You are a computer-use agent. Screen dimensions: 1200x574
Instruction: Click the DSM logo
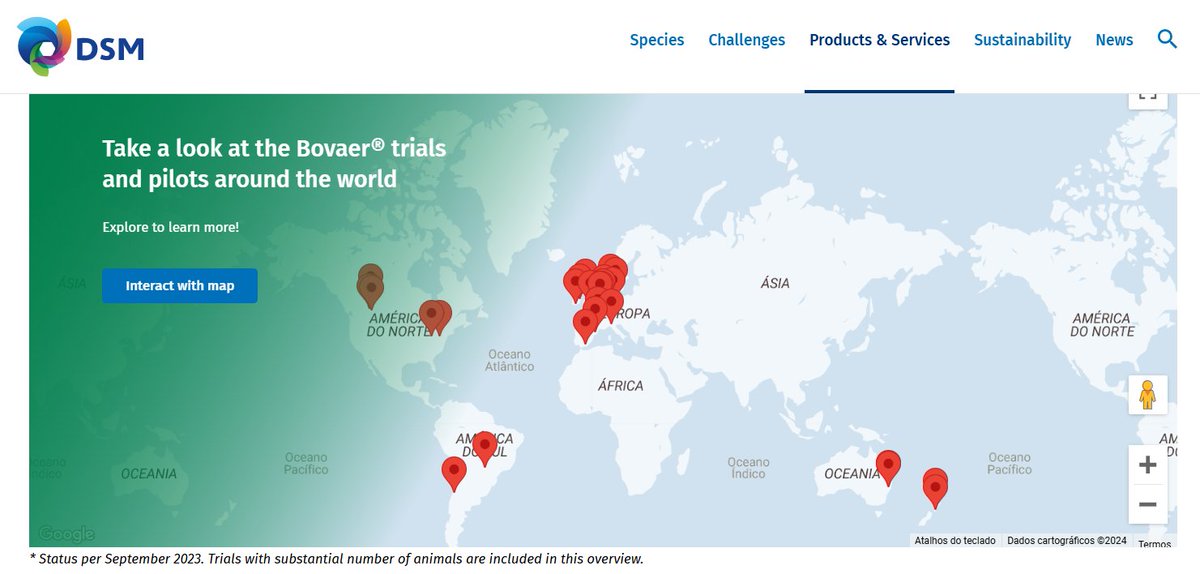[x=81, y=45]
